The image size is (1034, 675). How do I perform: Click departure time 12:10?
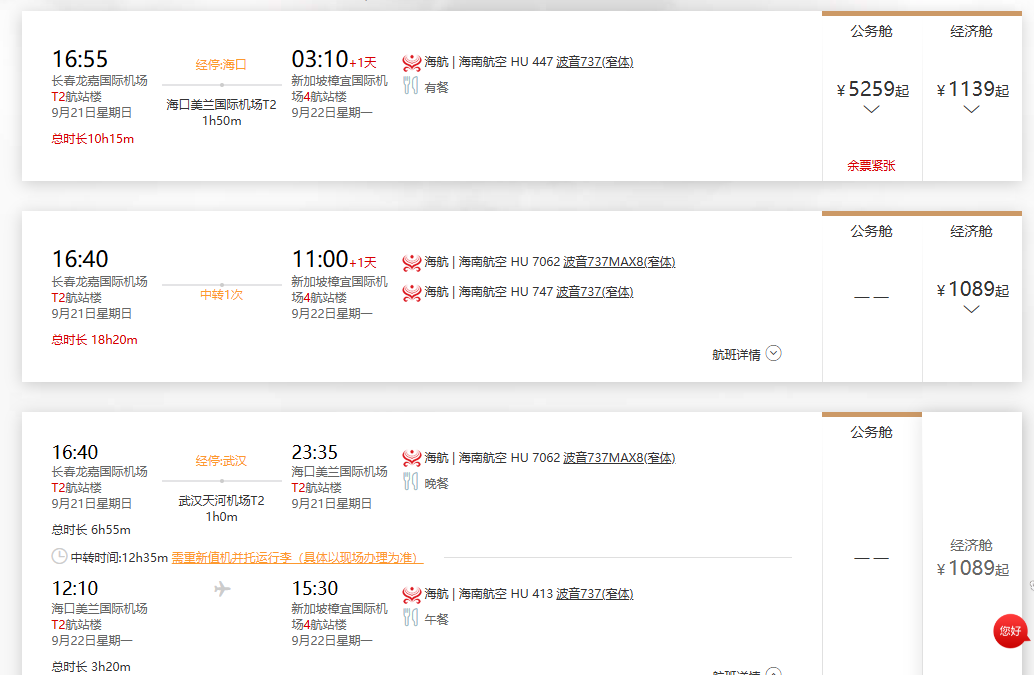coord(75,588)
